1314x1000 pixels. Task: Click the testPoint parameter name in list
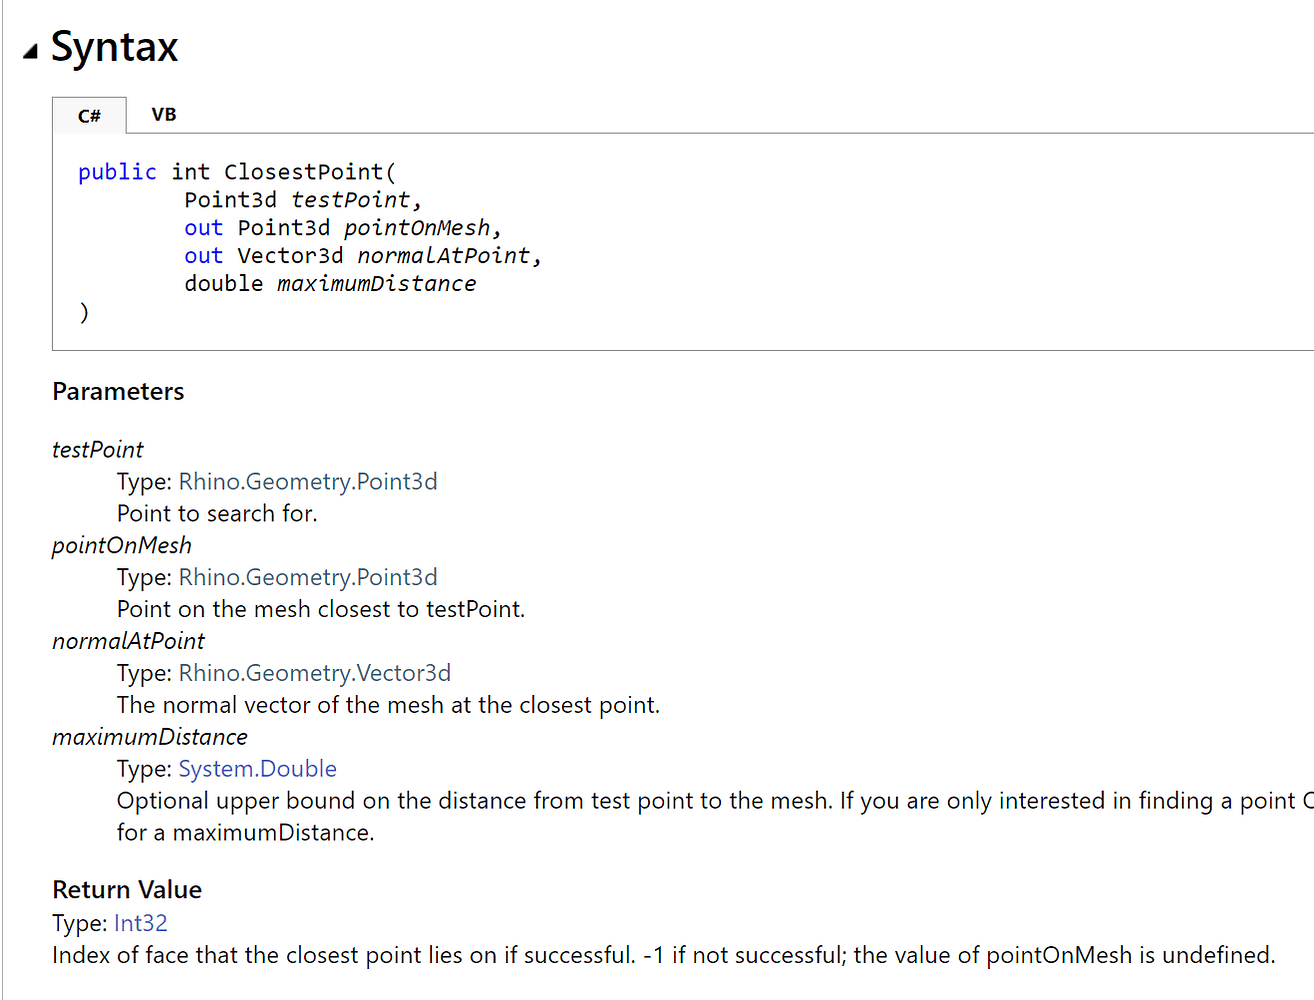(x=98, y=450)
